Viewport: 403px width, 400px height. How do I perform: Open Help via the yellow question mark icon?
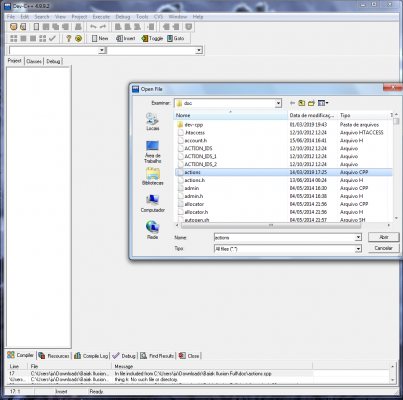[68, 38]
